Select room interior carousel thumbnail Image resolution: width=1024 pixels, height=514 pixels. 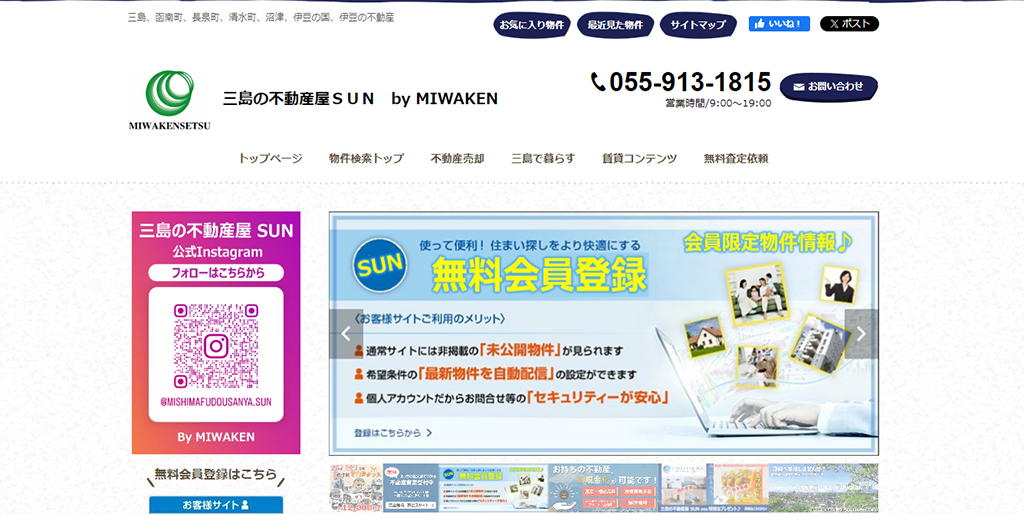point(684,488)
